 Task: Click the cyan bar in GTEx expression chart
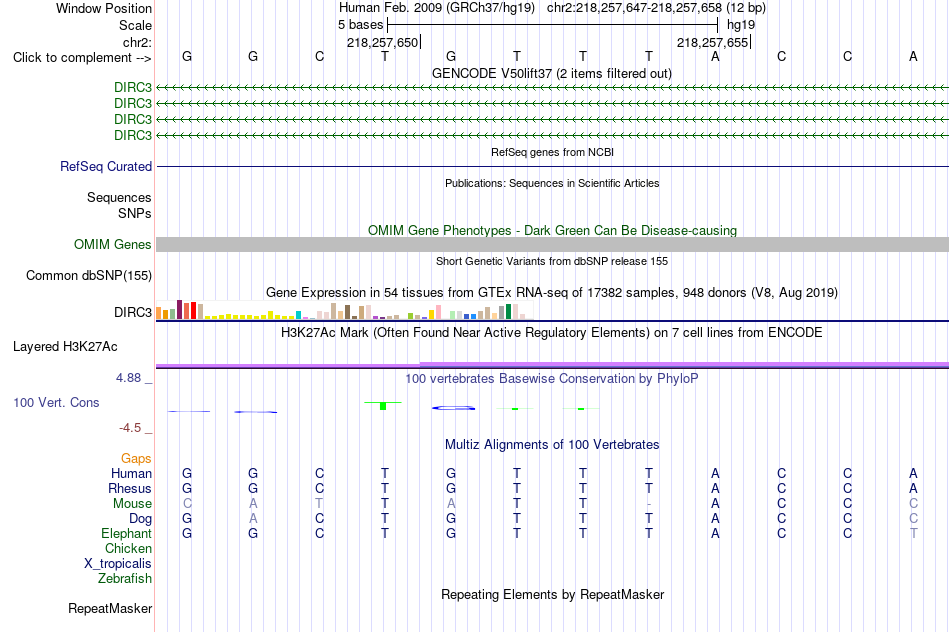(299, 315)
